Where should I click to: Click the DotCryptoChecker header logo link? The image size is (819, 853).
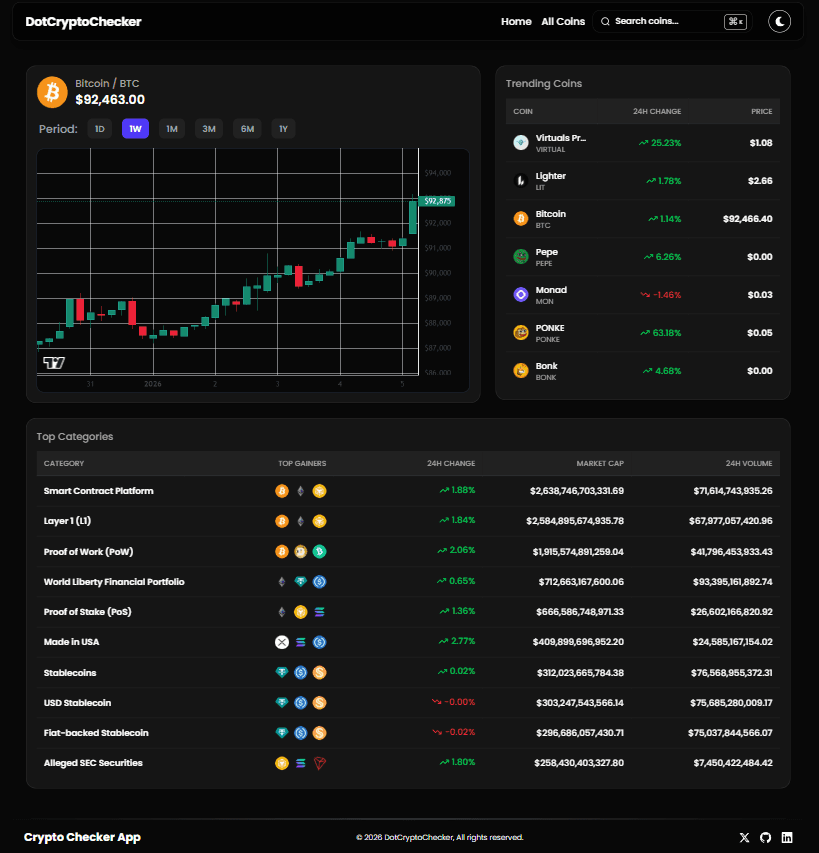tap(83, 21)
